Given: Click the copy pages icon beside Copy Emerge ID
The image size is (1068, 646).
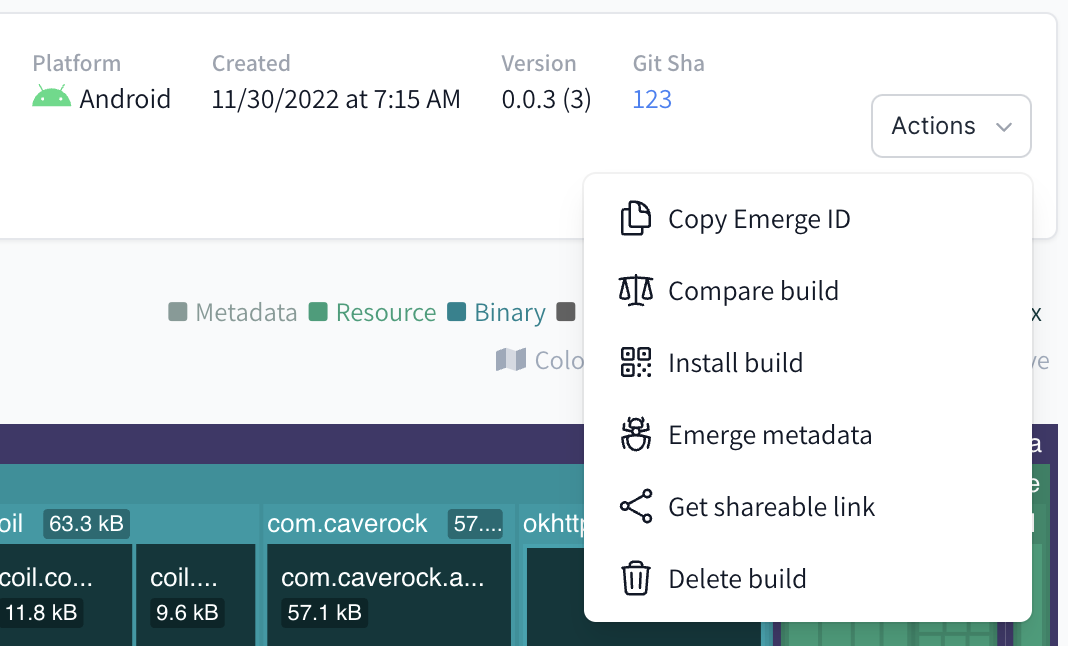Looking at the screenshot, I should tap(635, 218).
